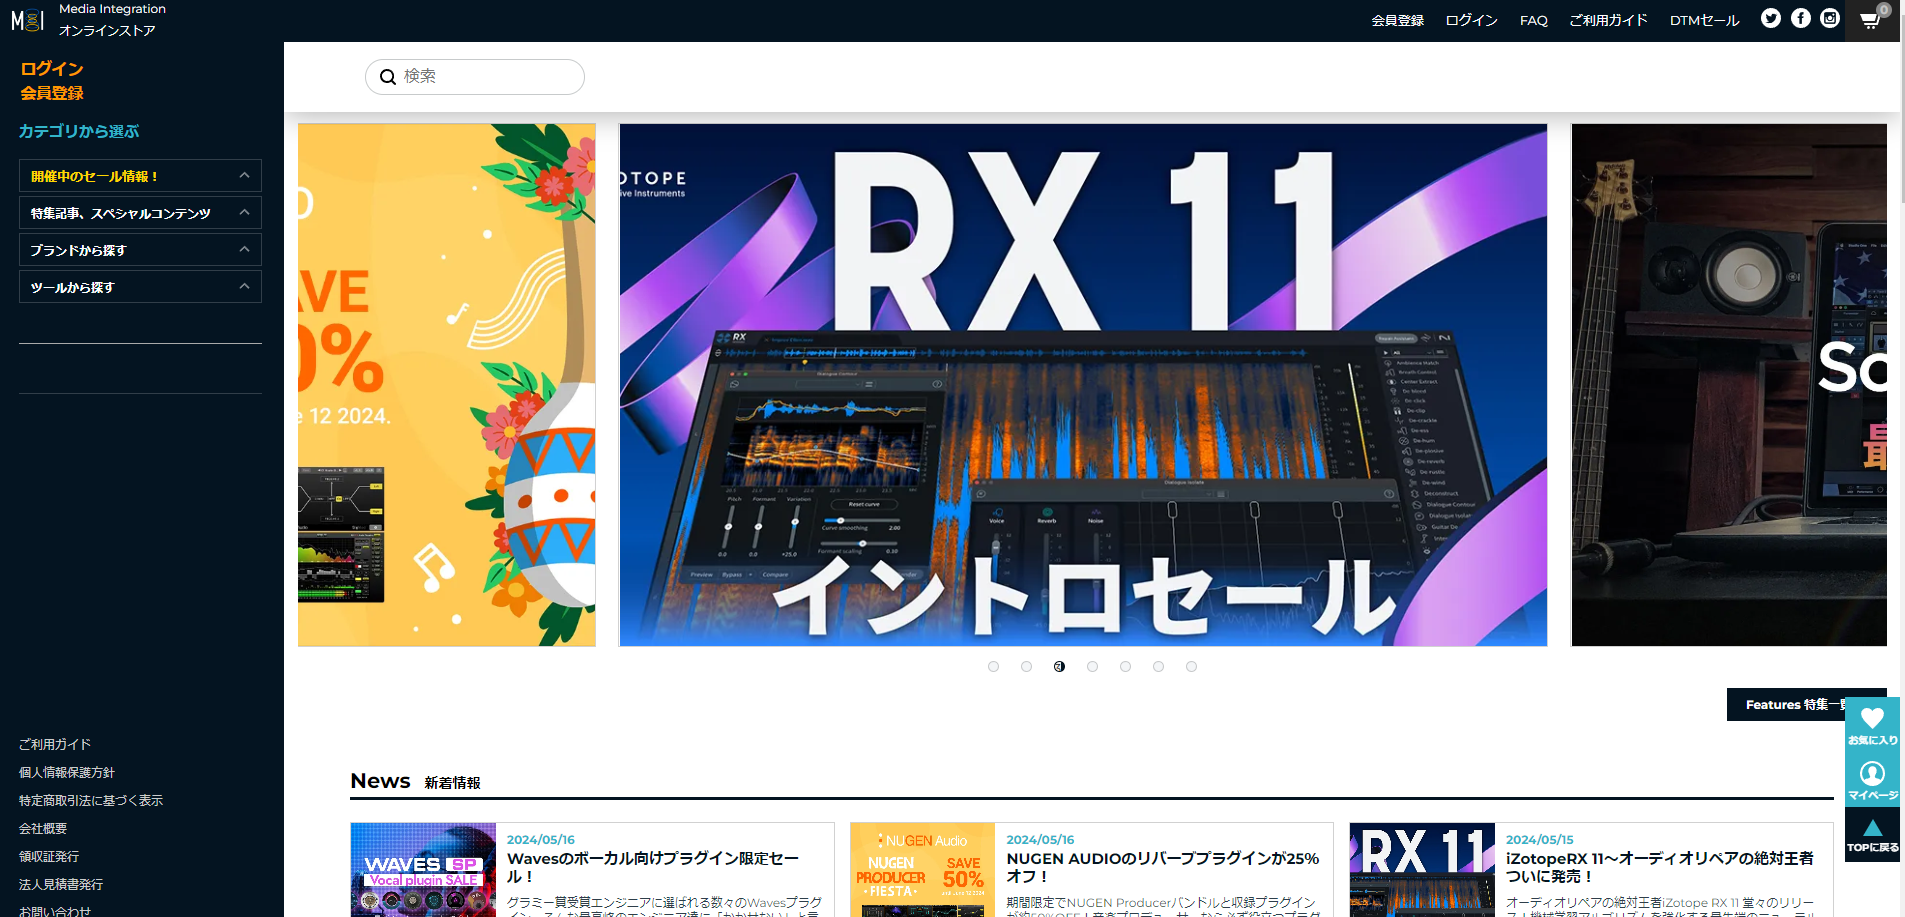Image resolution: width=1905 pixels, height=917 pixels.
Task: Click the orange ログイン sidebar link
Action: 52,69
